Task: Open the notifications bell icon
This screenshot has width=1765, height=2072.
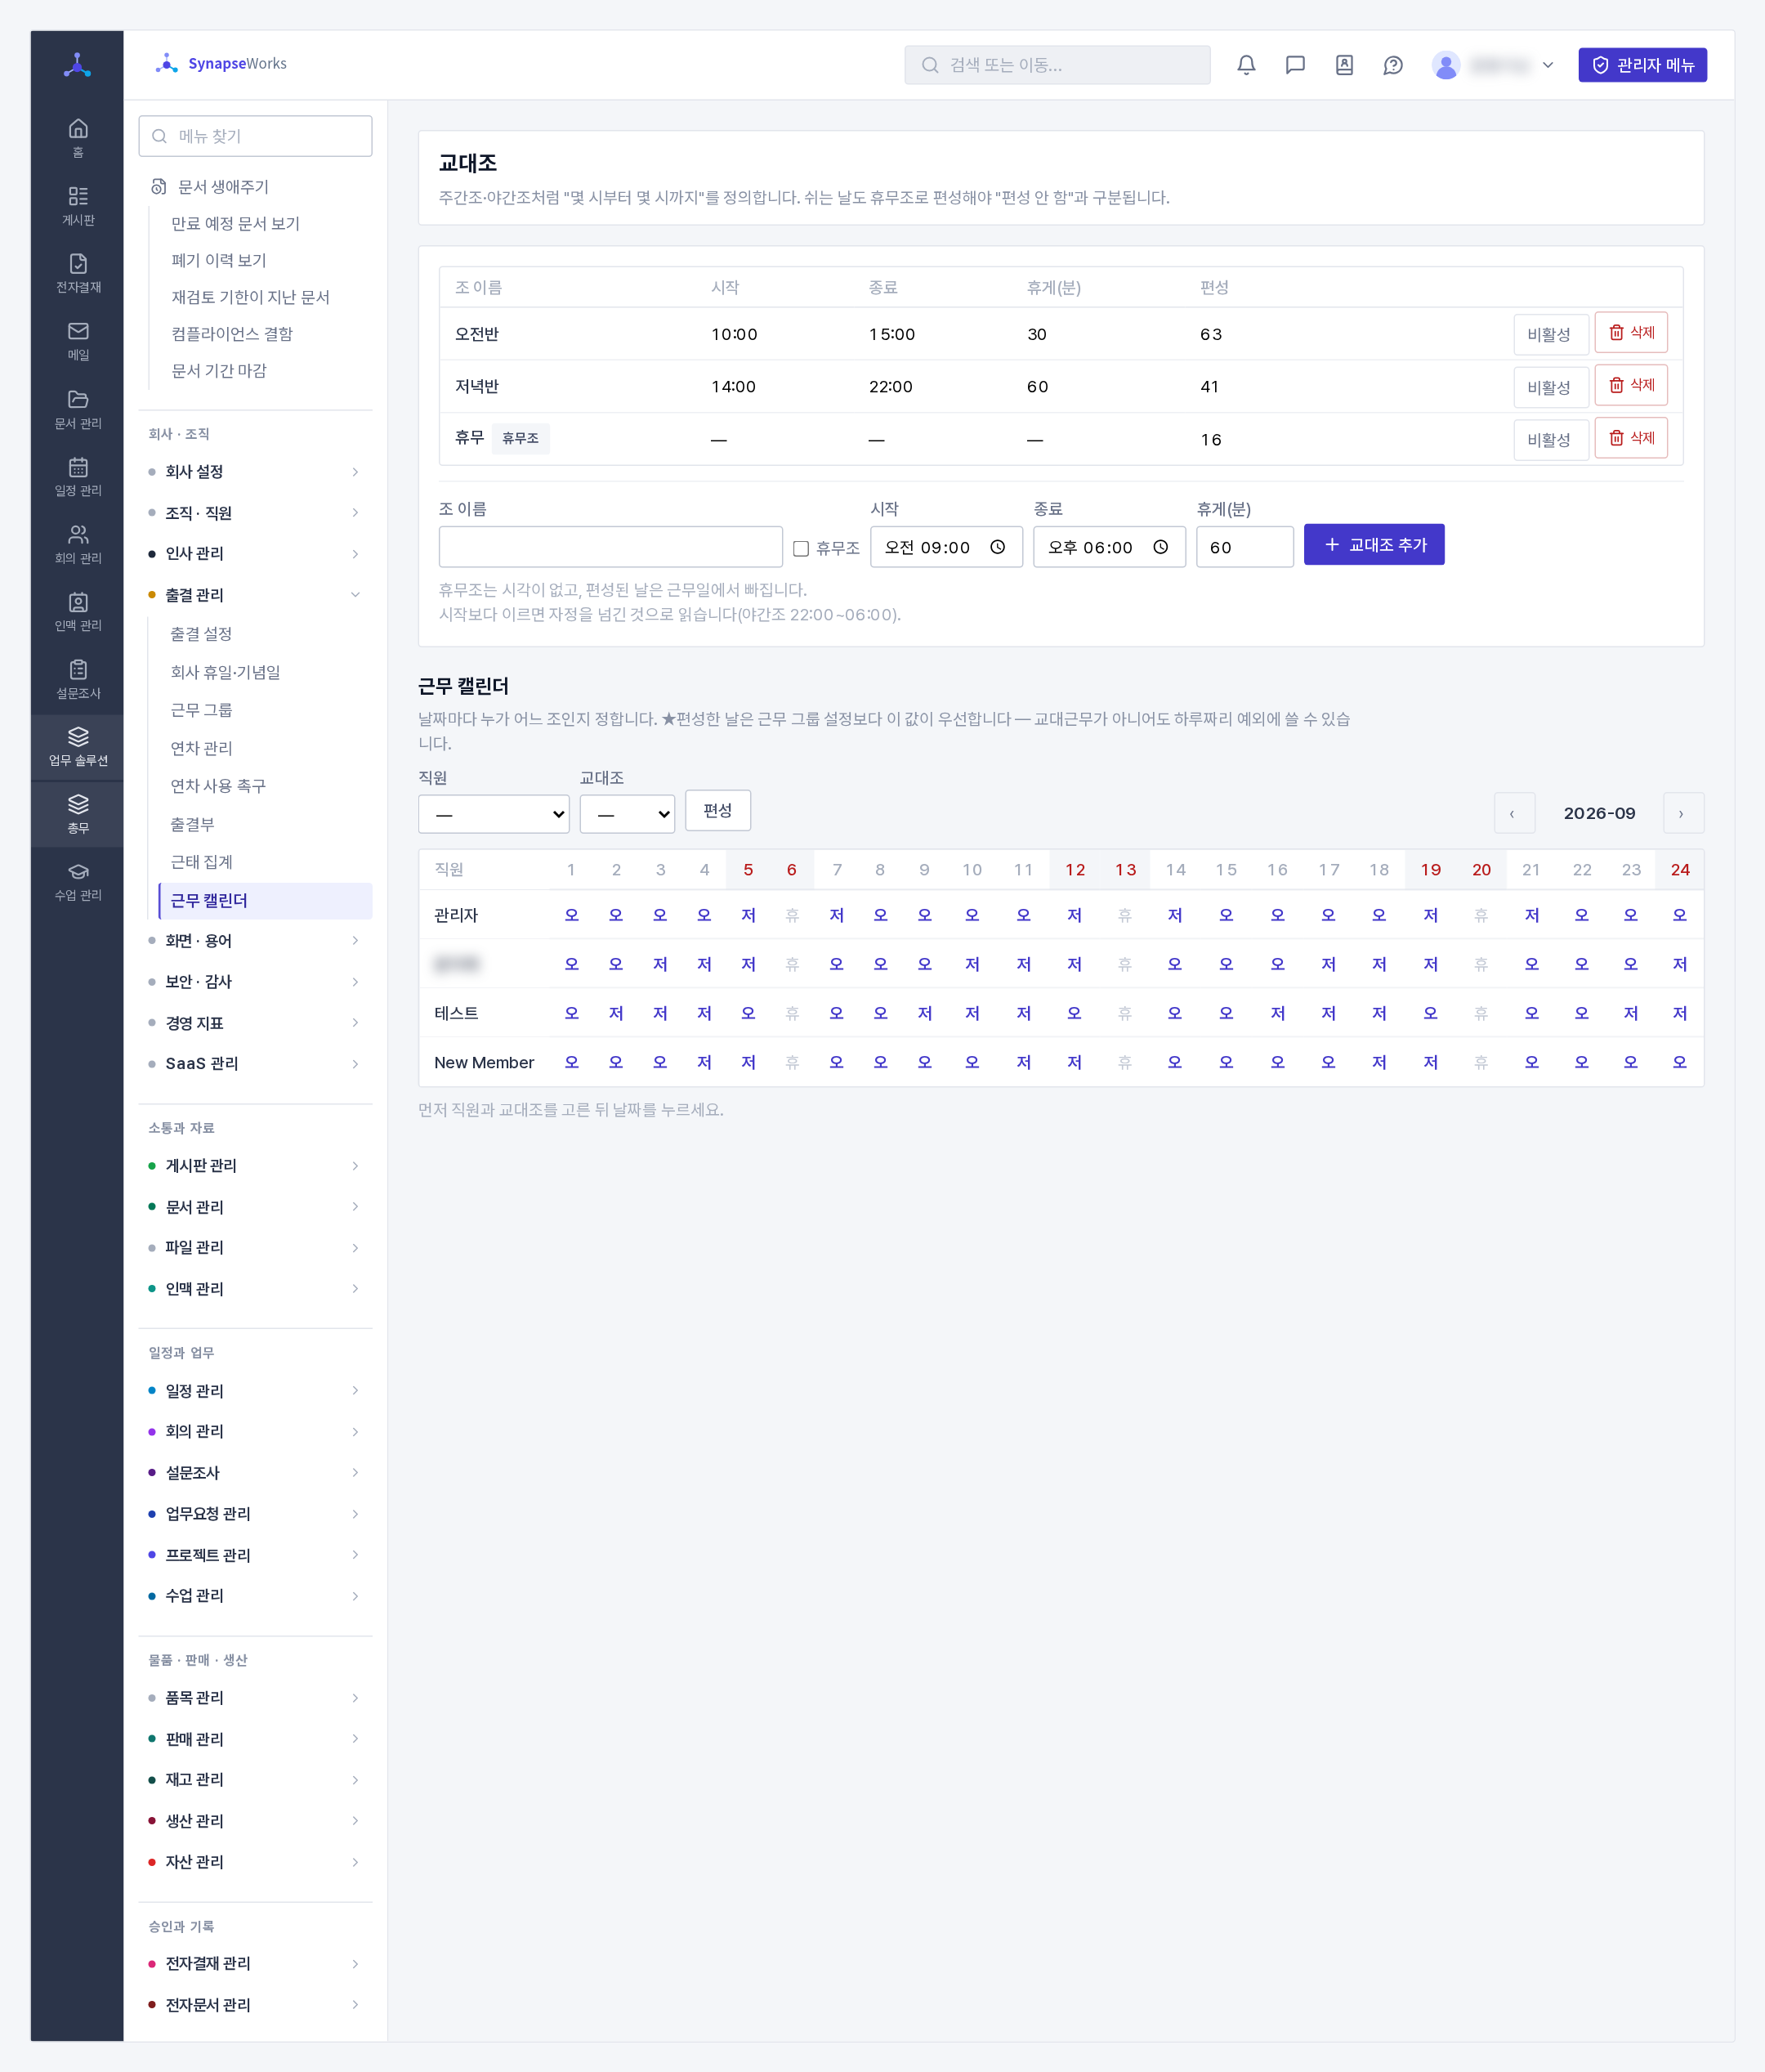Action: pos(1246,65)
